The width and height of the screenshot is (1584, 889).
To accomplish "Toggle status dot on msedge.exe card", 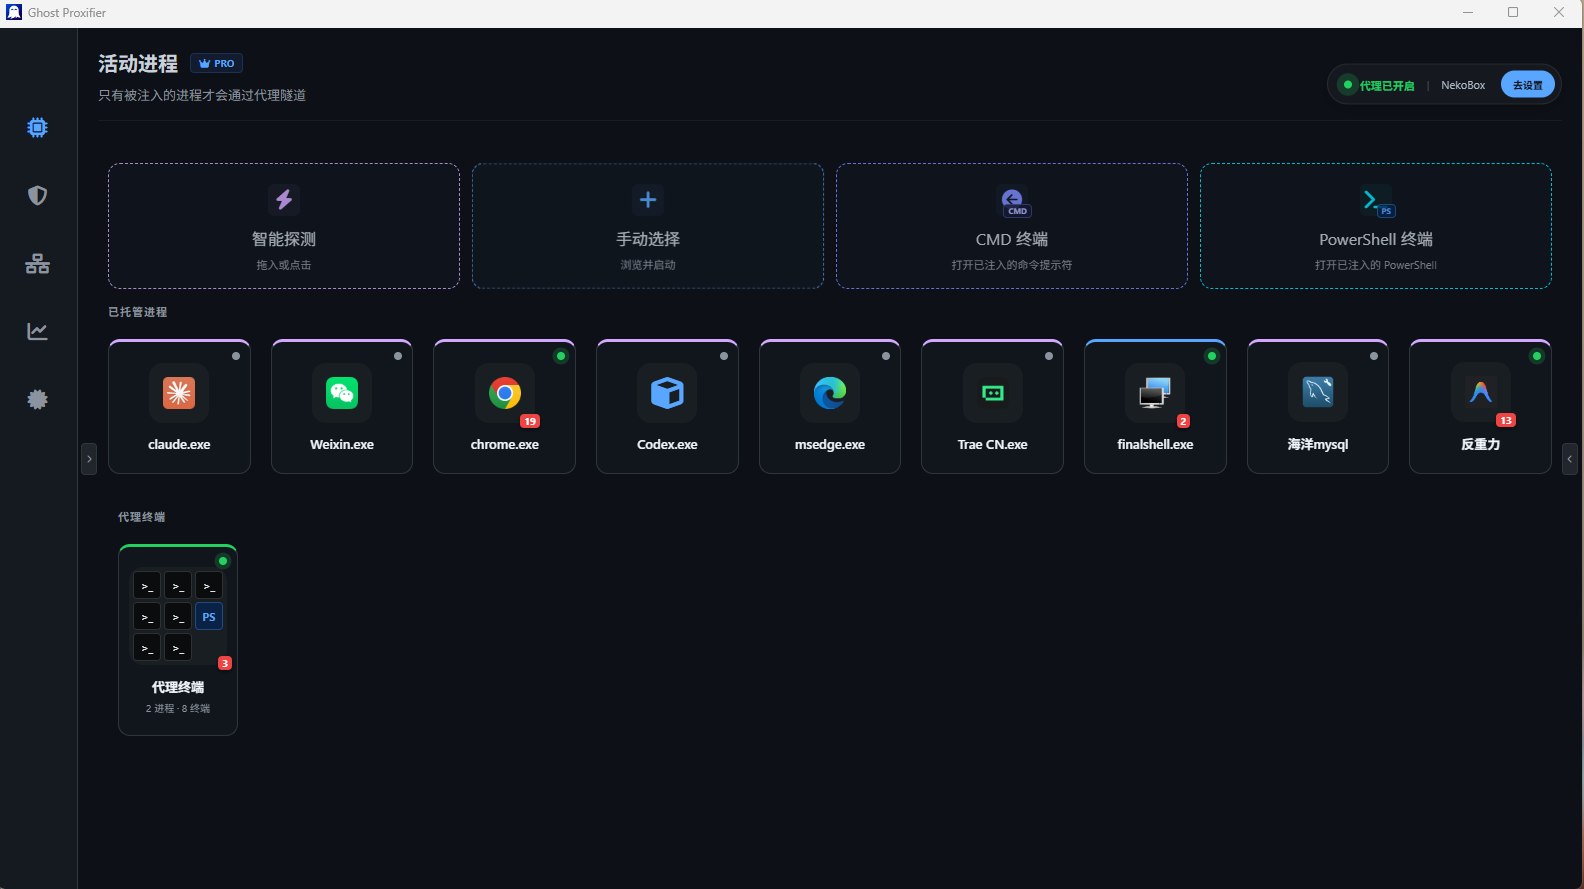I will pos(886,356).
